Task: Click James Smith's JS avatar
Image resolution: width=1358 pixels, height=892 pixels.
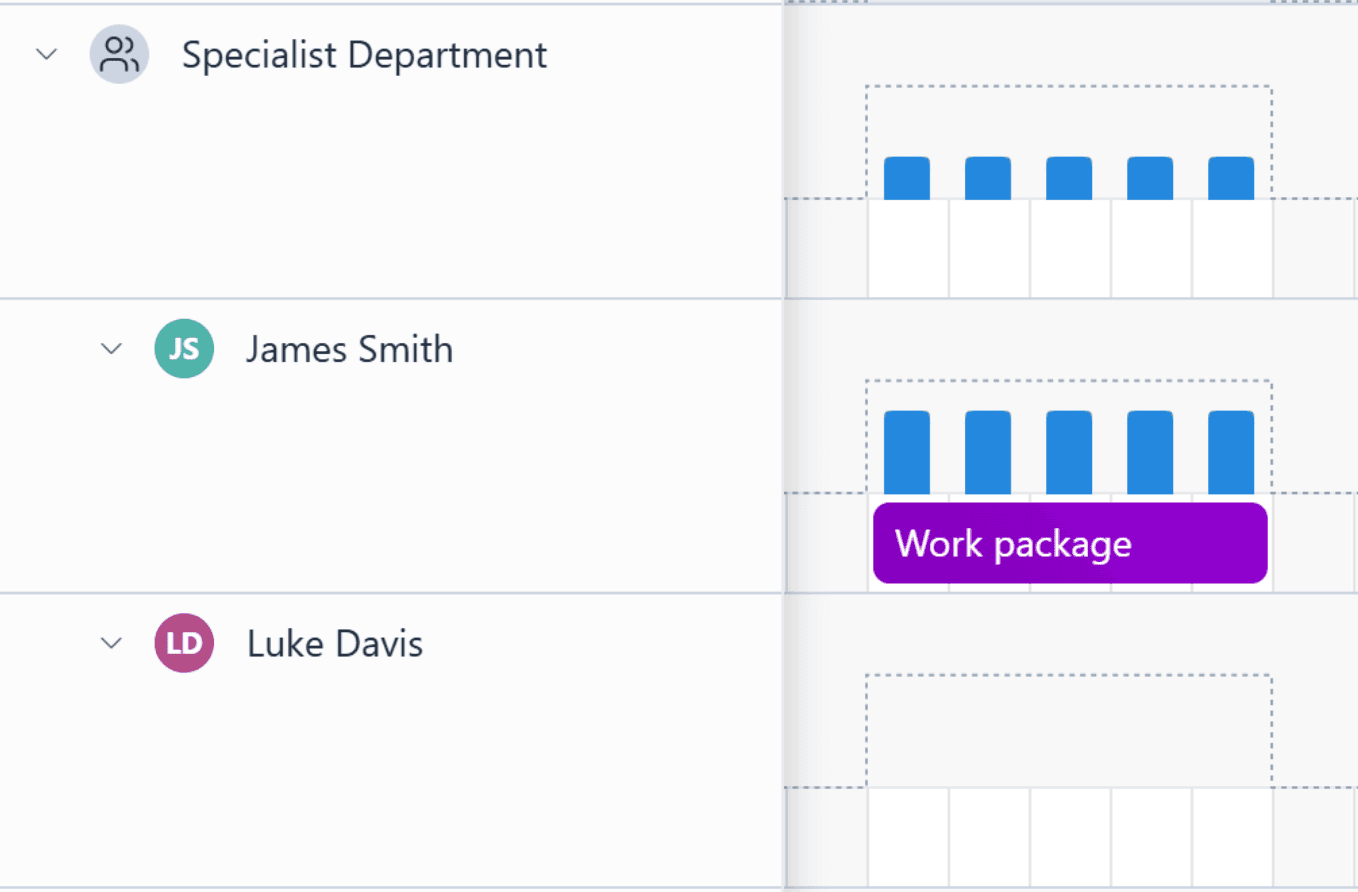Action: 184,349
